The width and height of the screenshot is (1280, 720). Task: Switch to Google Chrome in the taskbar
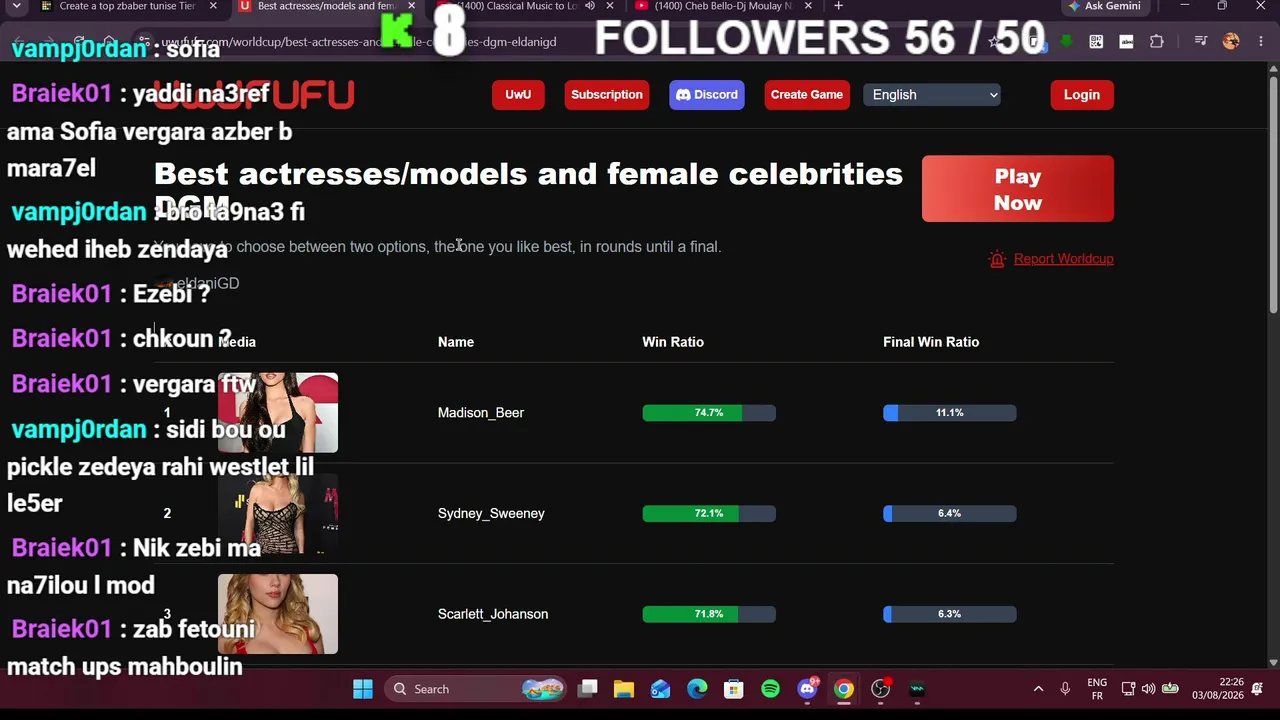tap(844, 689)
